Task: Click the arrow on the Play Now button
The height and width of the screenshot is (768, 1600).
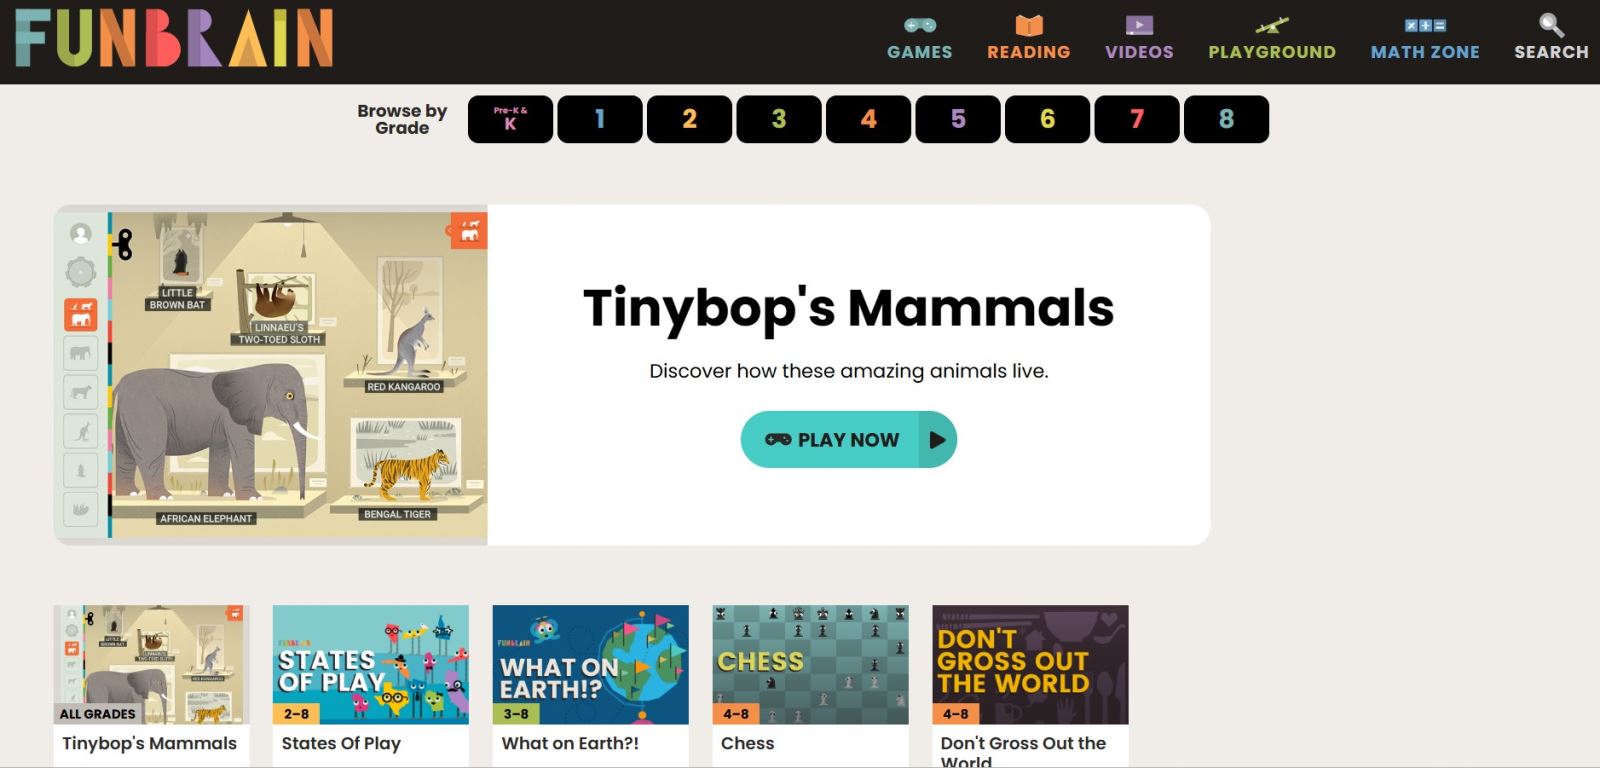Action: [937, 439]
